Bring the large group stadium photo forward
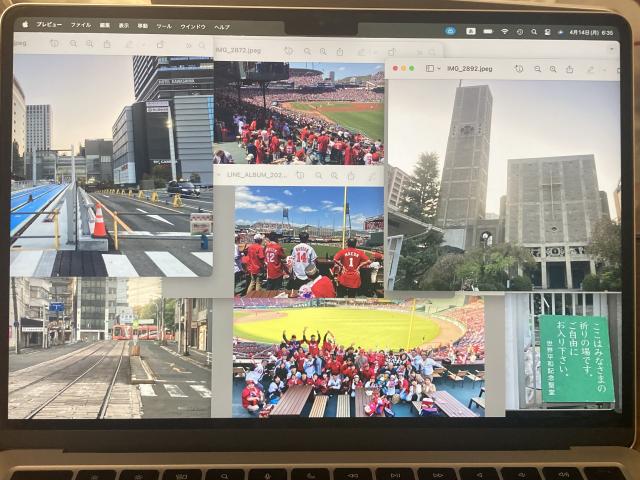 point(358,358)
